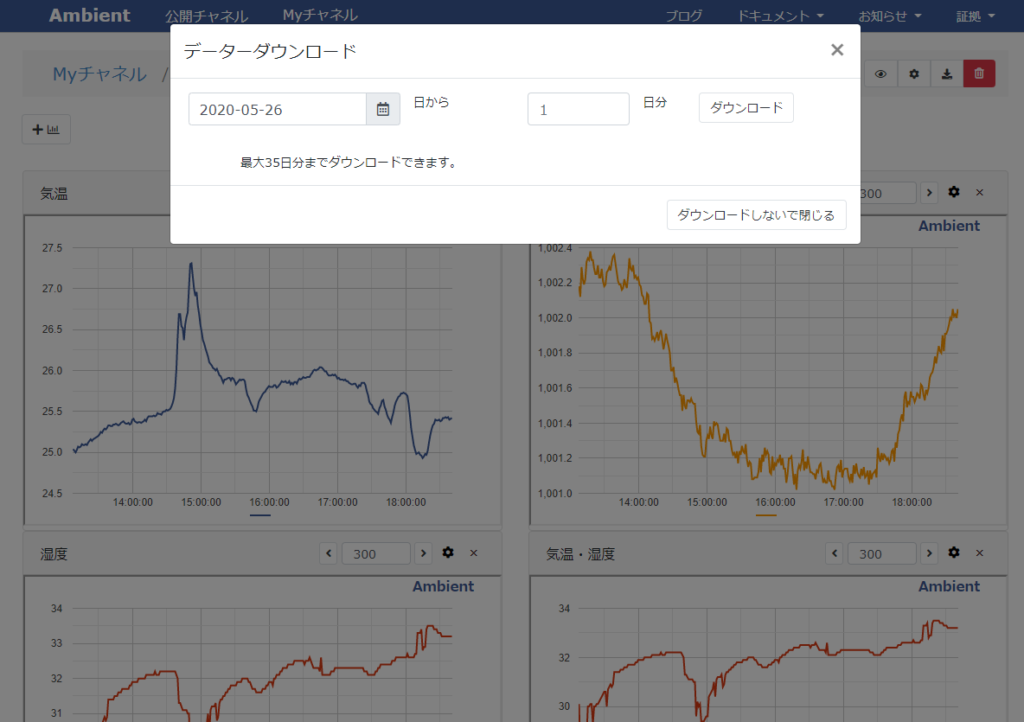Add a new chart with plus icon

point(46,129)
